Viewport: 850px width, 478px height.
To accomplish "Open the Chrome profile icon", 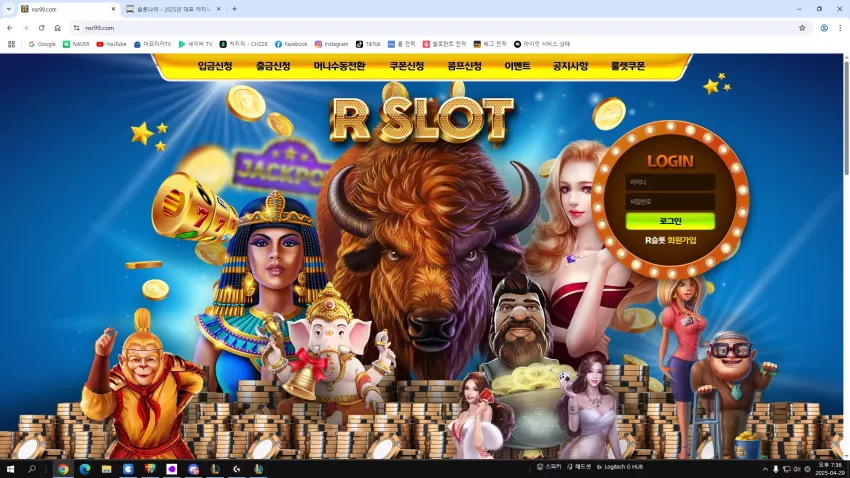I will click(824, 28).
